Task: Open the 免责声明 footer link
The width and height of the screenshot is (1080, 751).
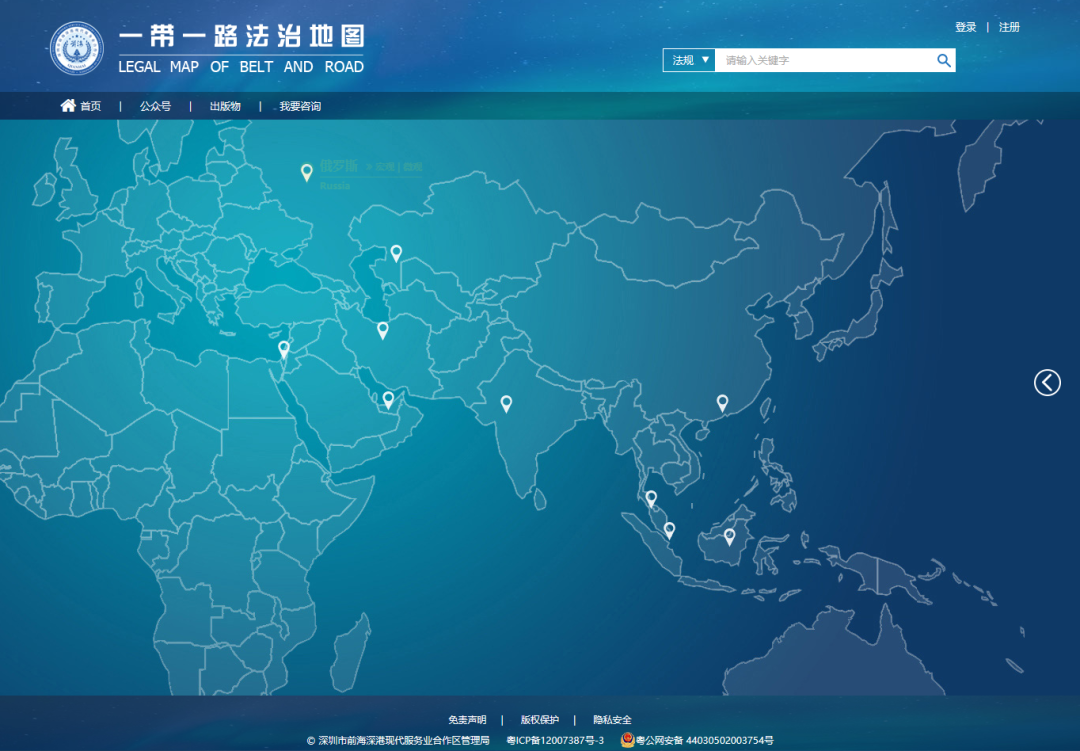Action: pyautogui.click(x=467, y=720)
